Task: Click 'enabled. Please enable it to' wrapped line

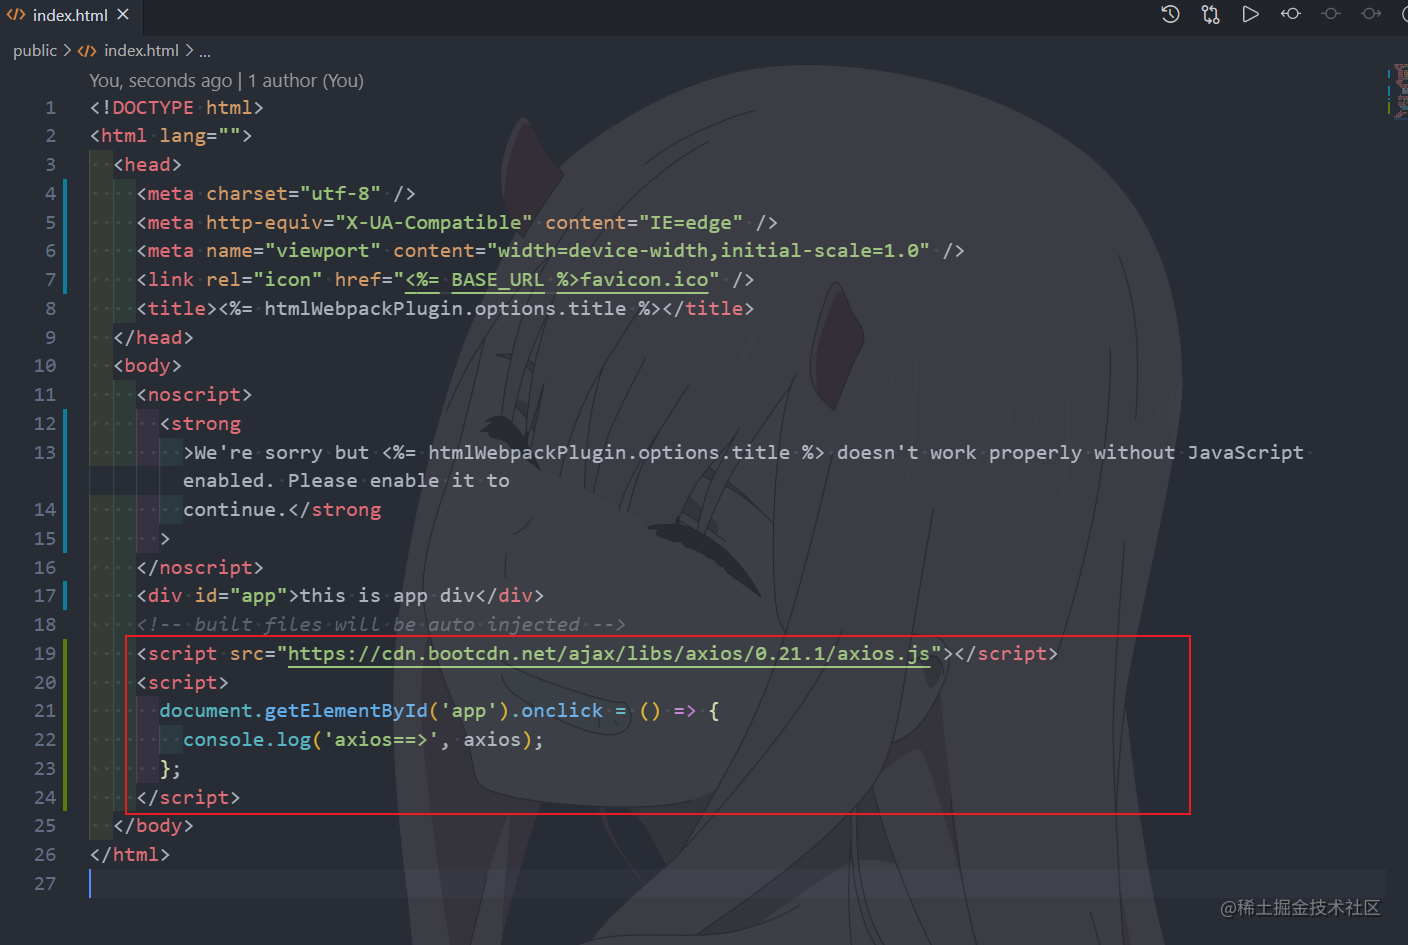Action: point(346,480)
